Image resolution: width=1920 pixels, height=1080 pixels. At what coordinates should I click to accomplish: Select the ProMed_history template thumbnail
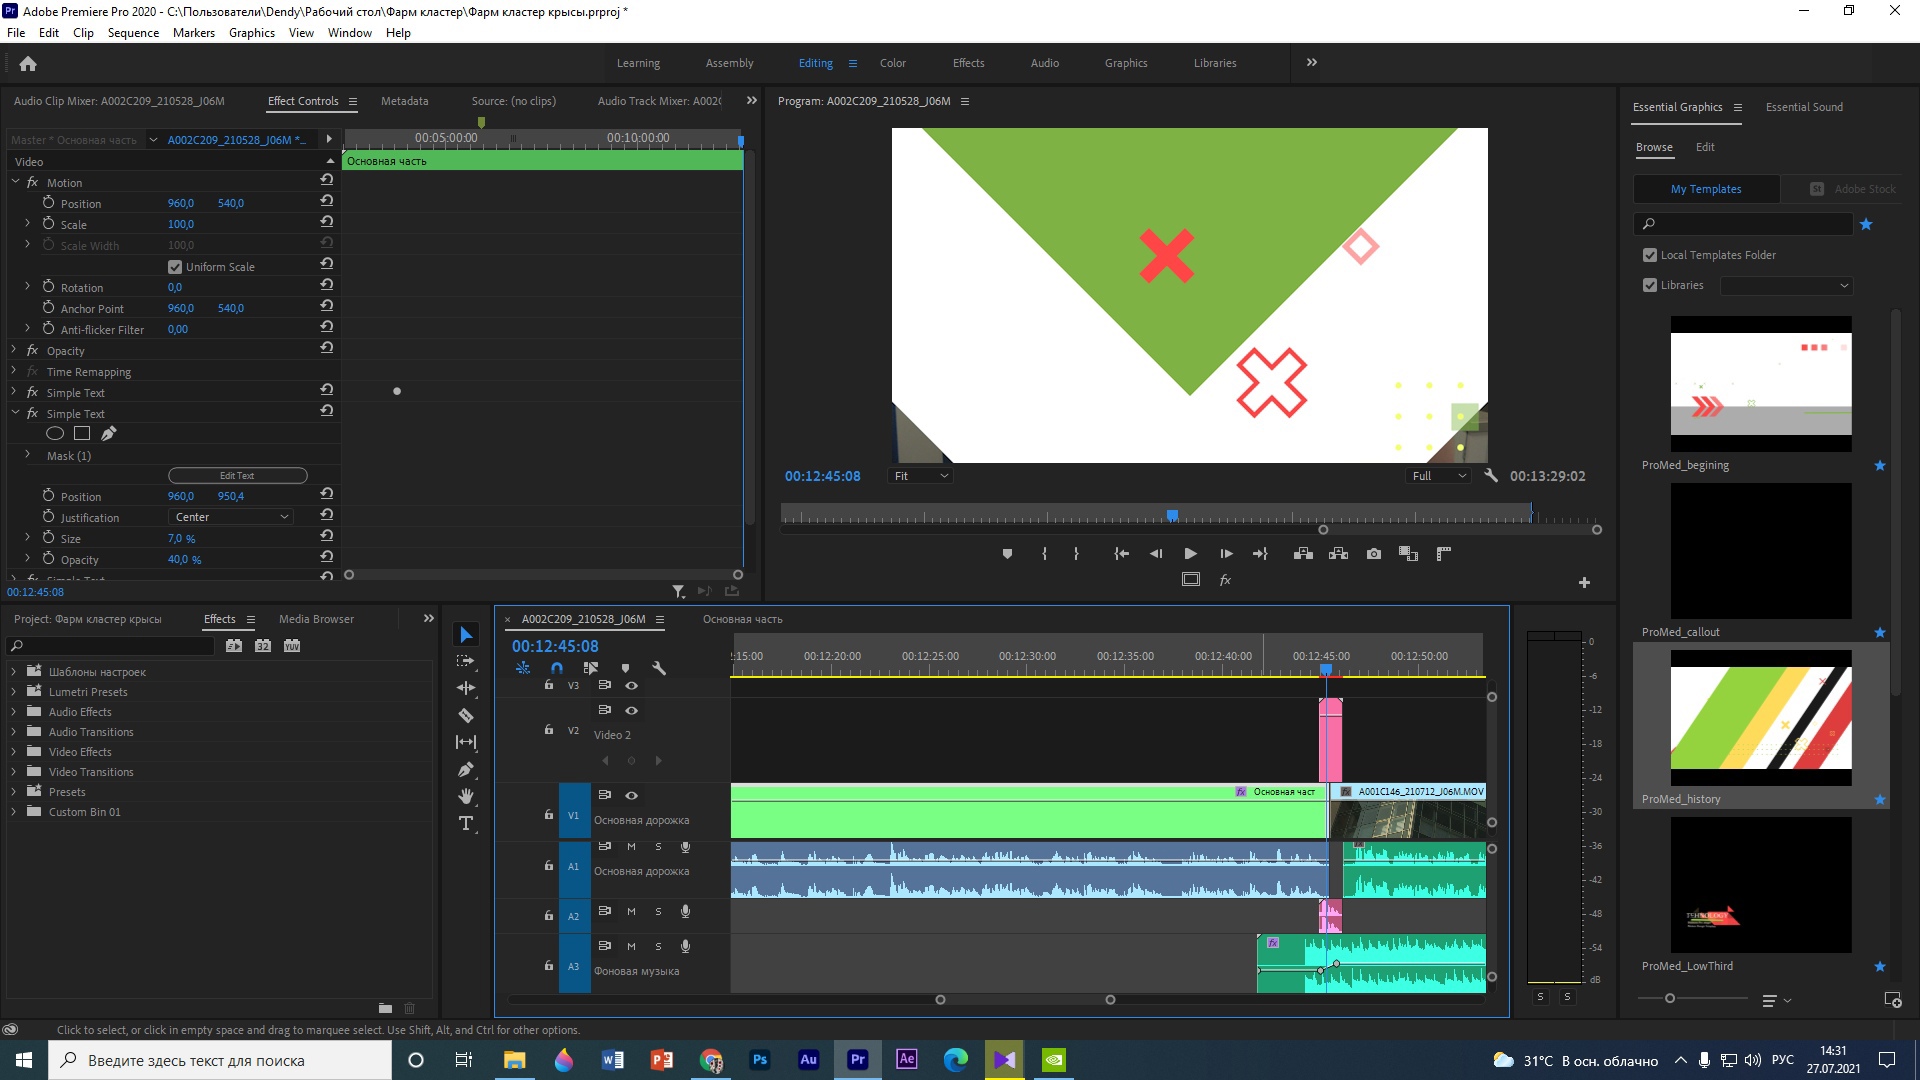[1761, 718]
